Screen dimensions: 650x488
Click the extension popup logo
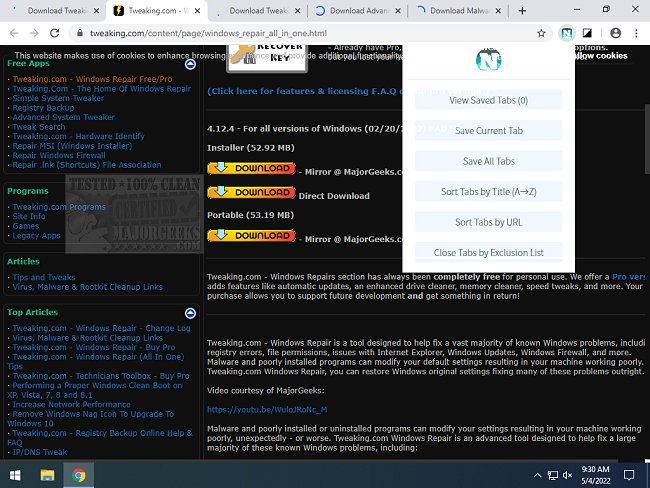[x=488, y=60]
